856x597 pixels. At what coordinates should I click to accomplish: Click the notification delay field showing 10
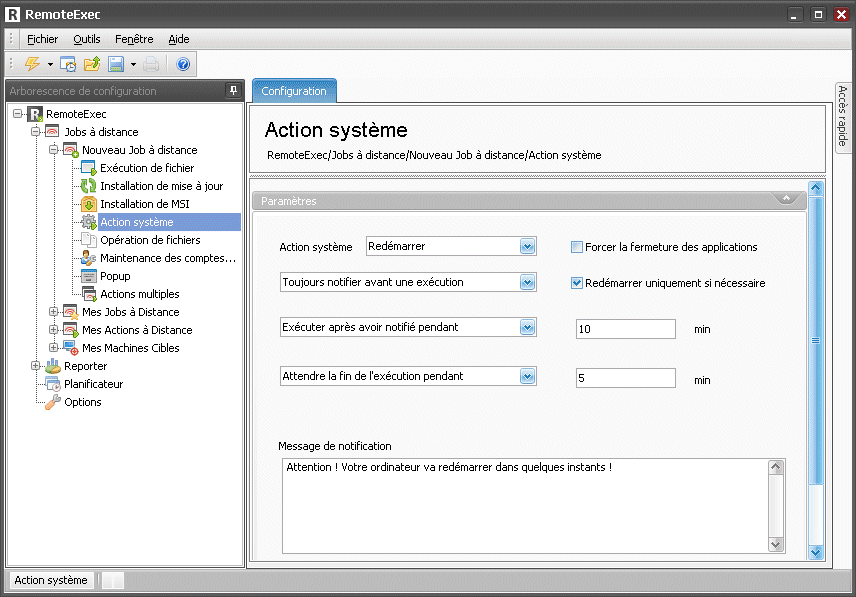626,329
